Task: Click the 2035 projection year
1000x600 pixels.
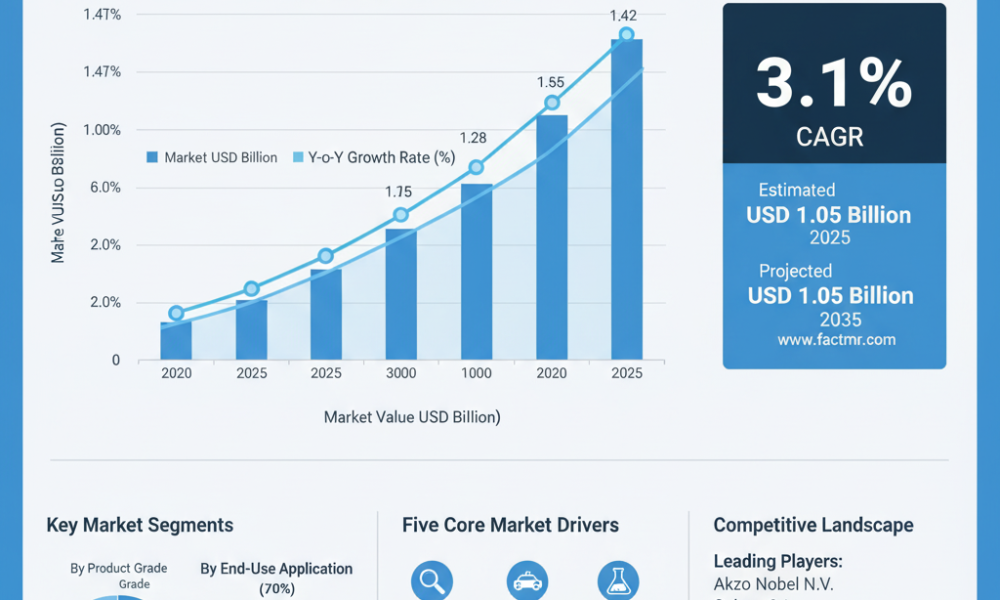Action: click(x=841, y=319)
